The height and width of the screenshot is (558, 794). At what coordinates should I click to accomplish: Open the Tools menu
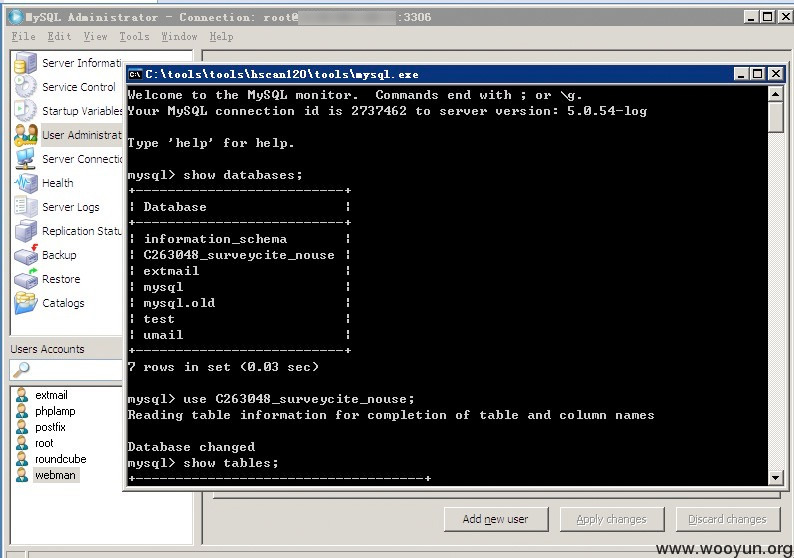[134, 36]
